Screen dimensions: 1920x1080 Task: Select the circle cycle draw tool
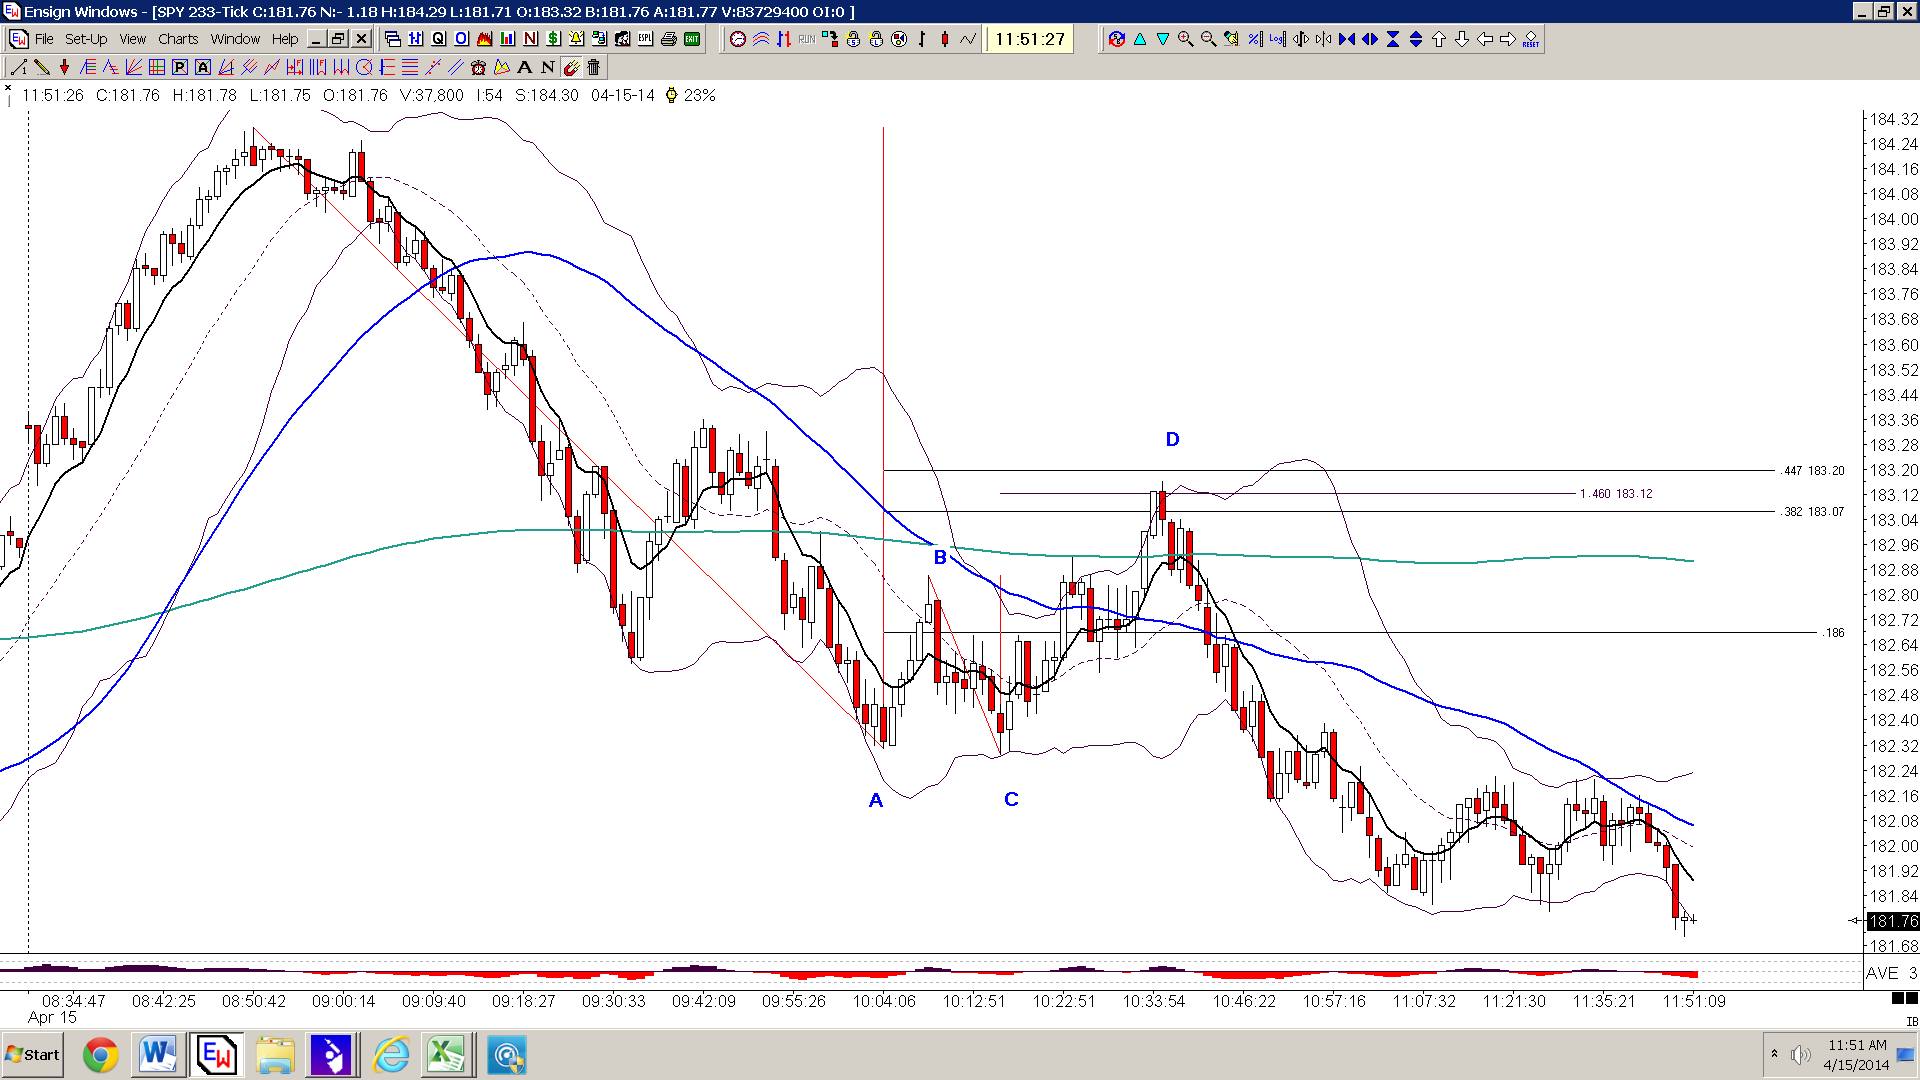(x=364, y=67)
